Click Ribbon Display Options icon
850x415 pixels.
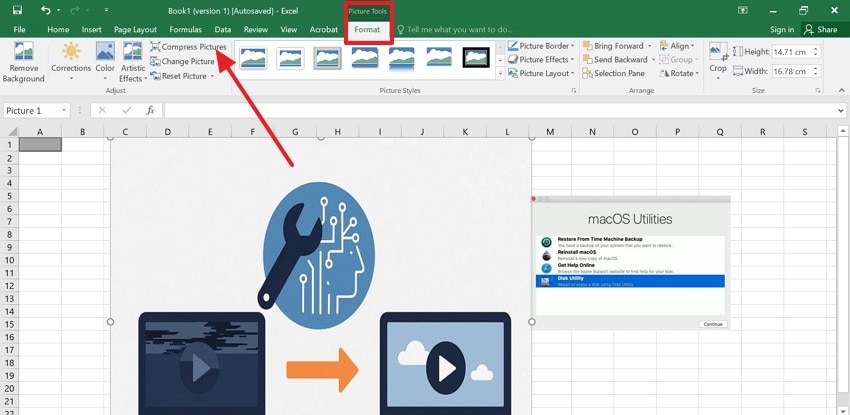pyautogui.click(x=743, y=10)
